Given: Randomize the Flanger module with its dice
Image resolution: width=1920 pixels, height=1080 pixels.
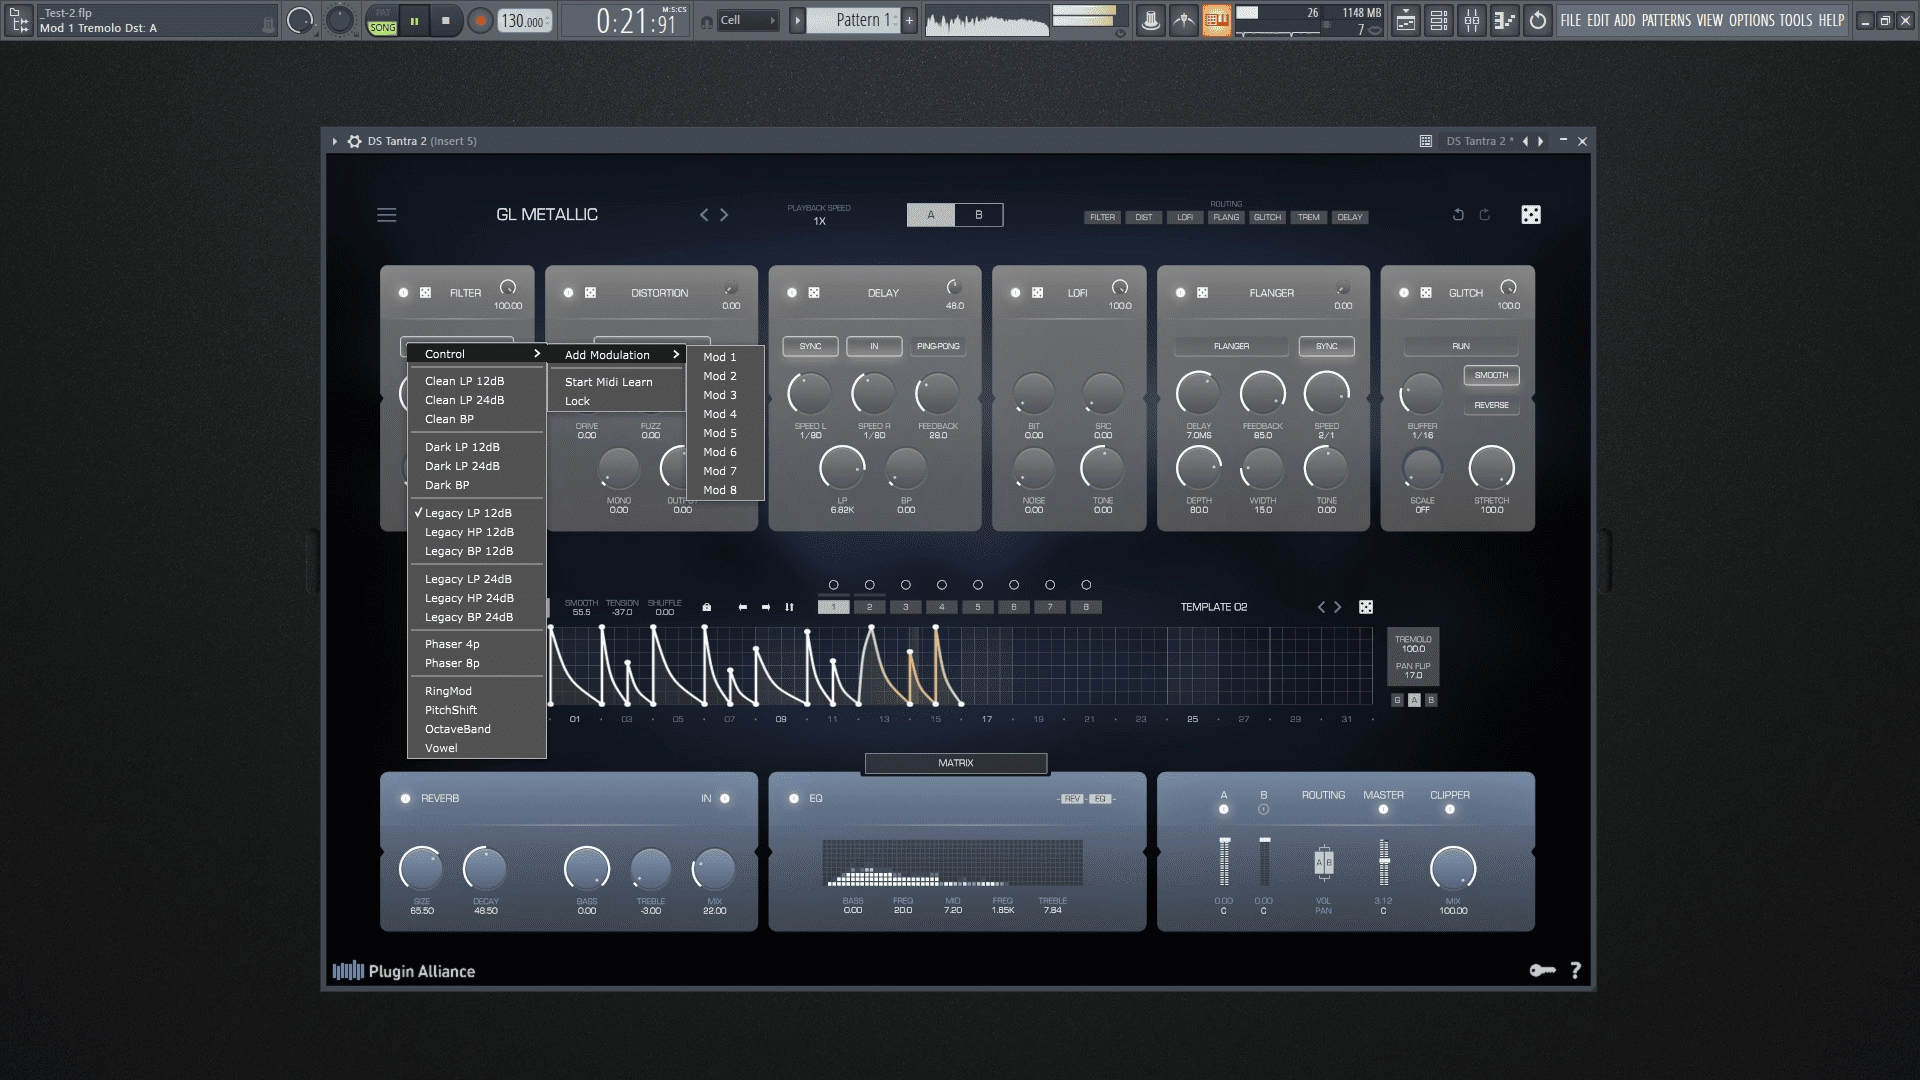Looking at the screenshot, I should coord(1202,293).
